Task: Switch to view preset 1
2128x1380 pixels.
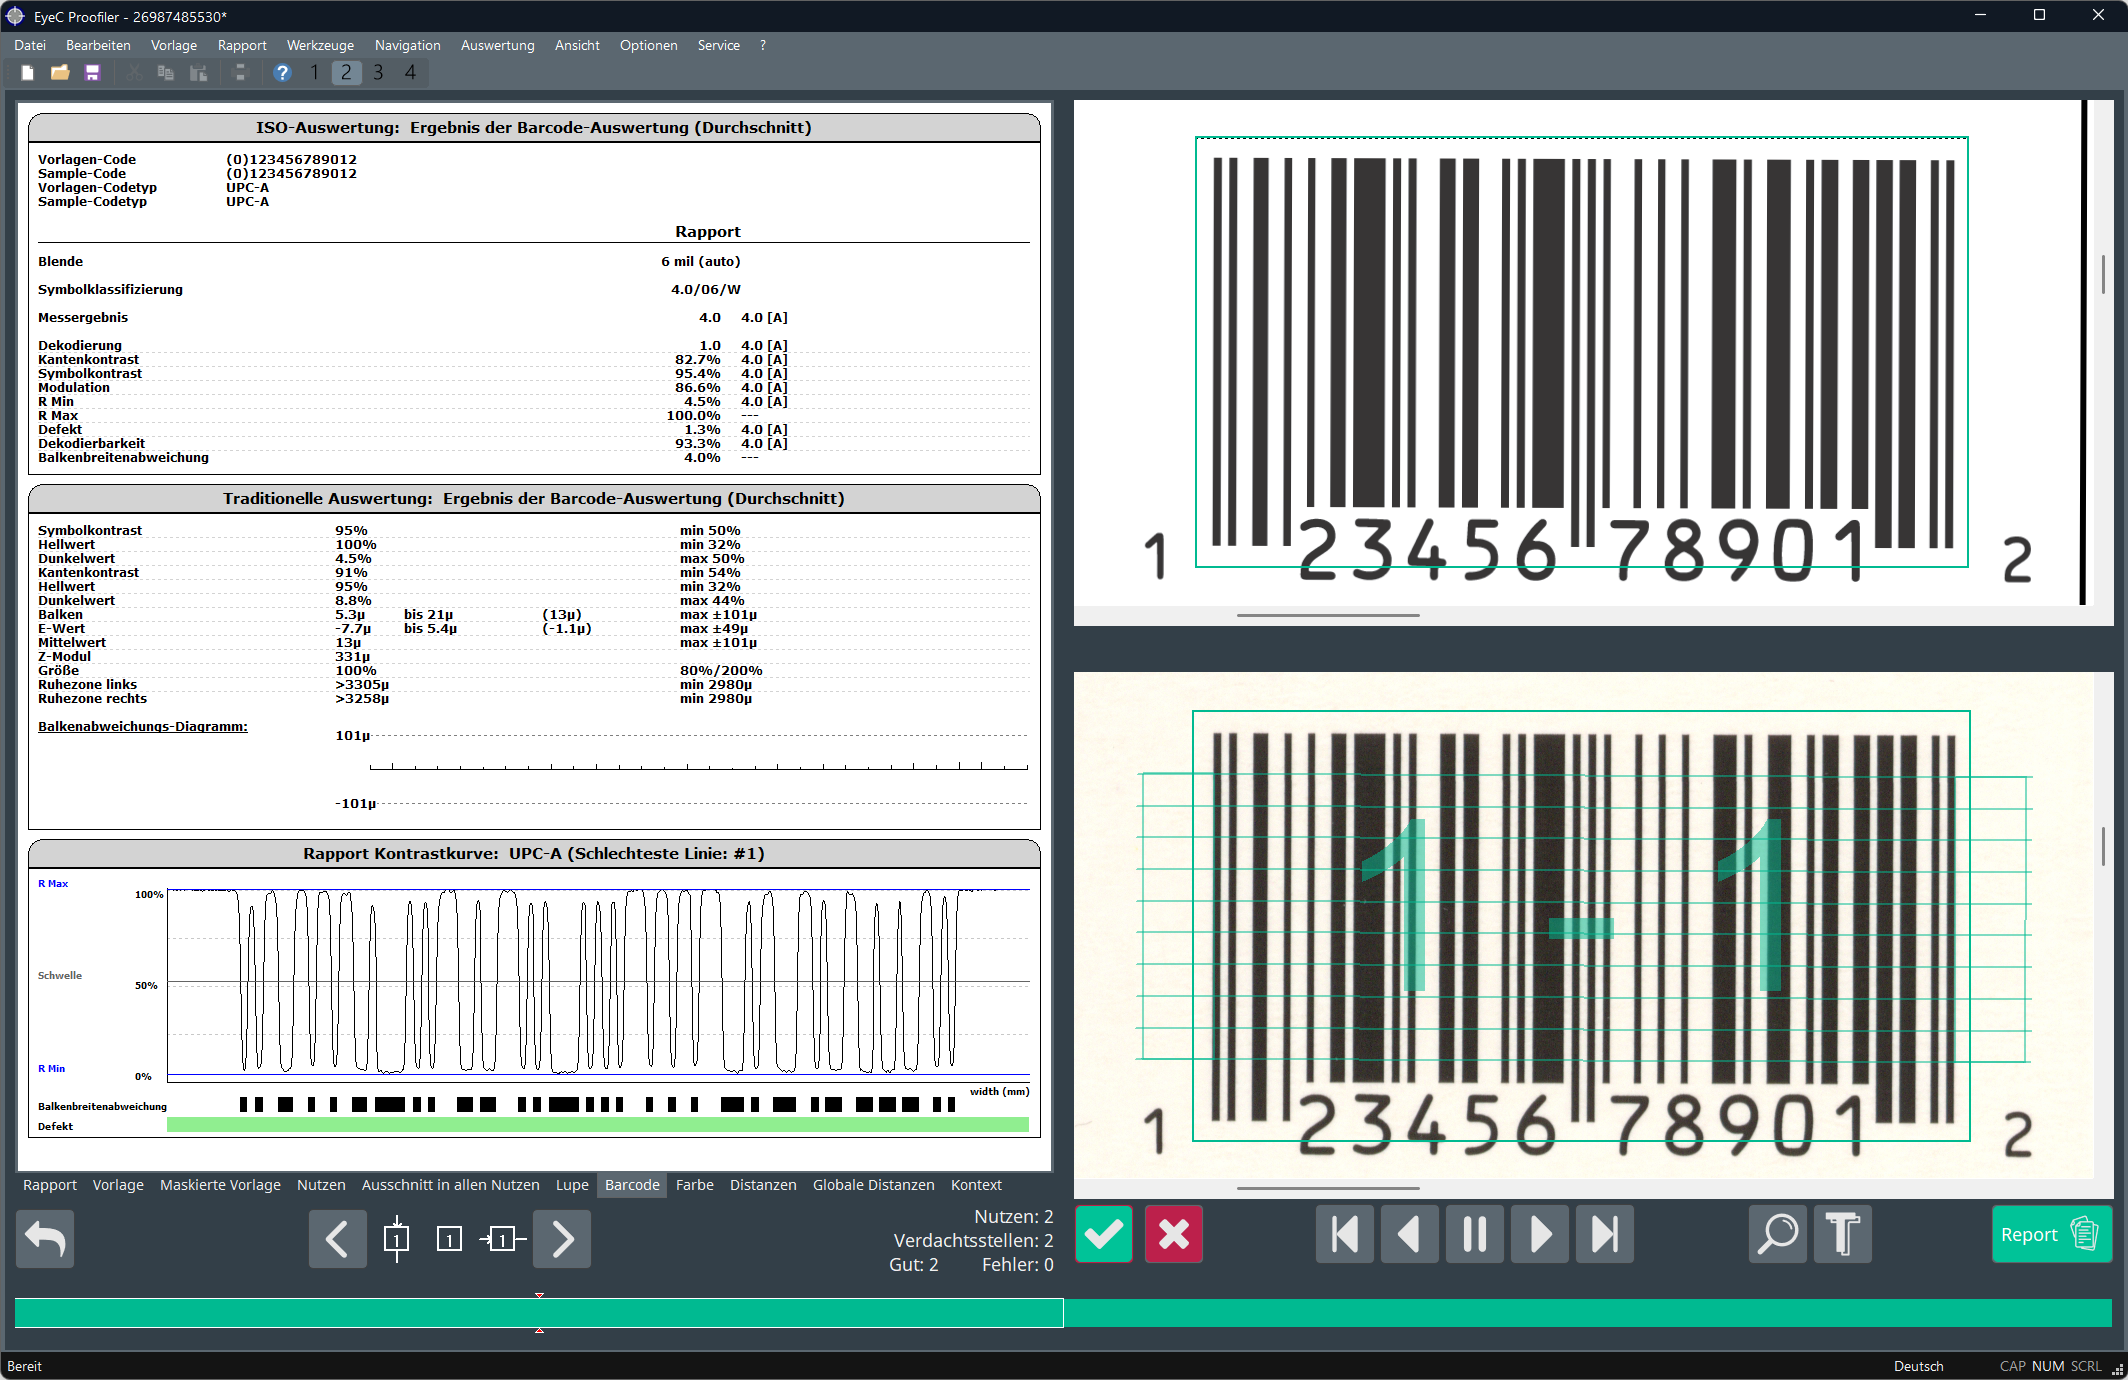Action: (x=314, y=73)
